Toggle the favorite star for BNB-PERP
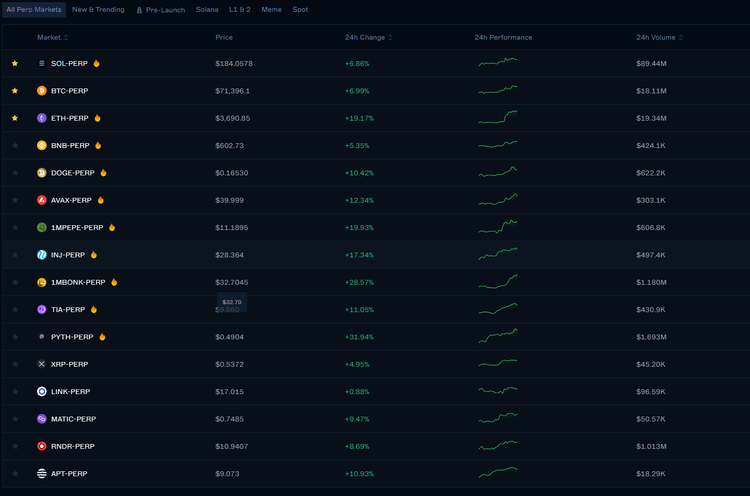The image size is (750, 496). pyautogui.click(x=15, y=145)
